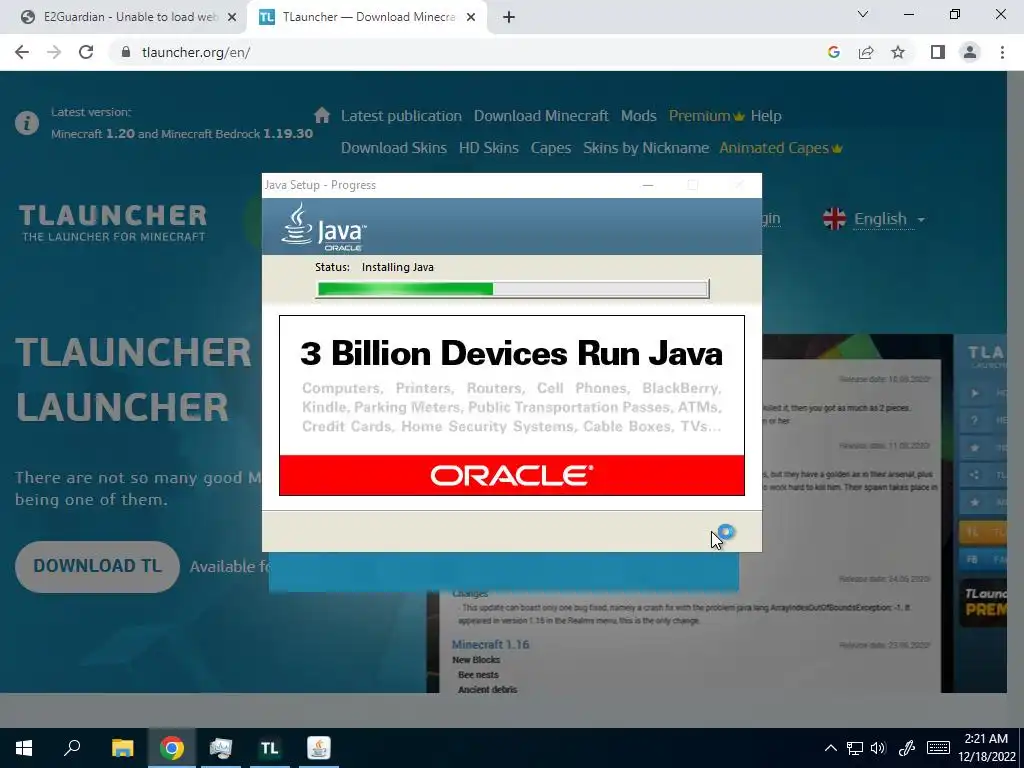Switch to Java installer taskbar icon

tap(319, 748)
